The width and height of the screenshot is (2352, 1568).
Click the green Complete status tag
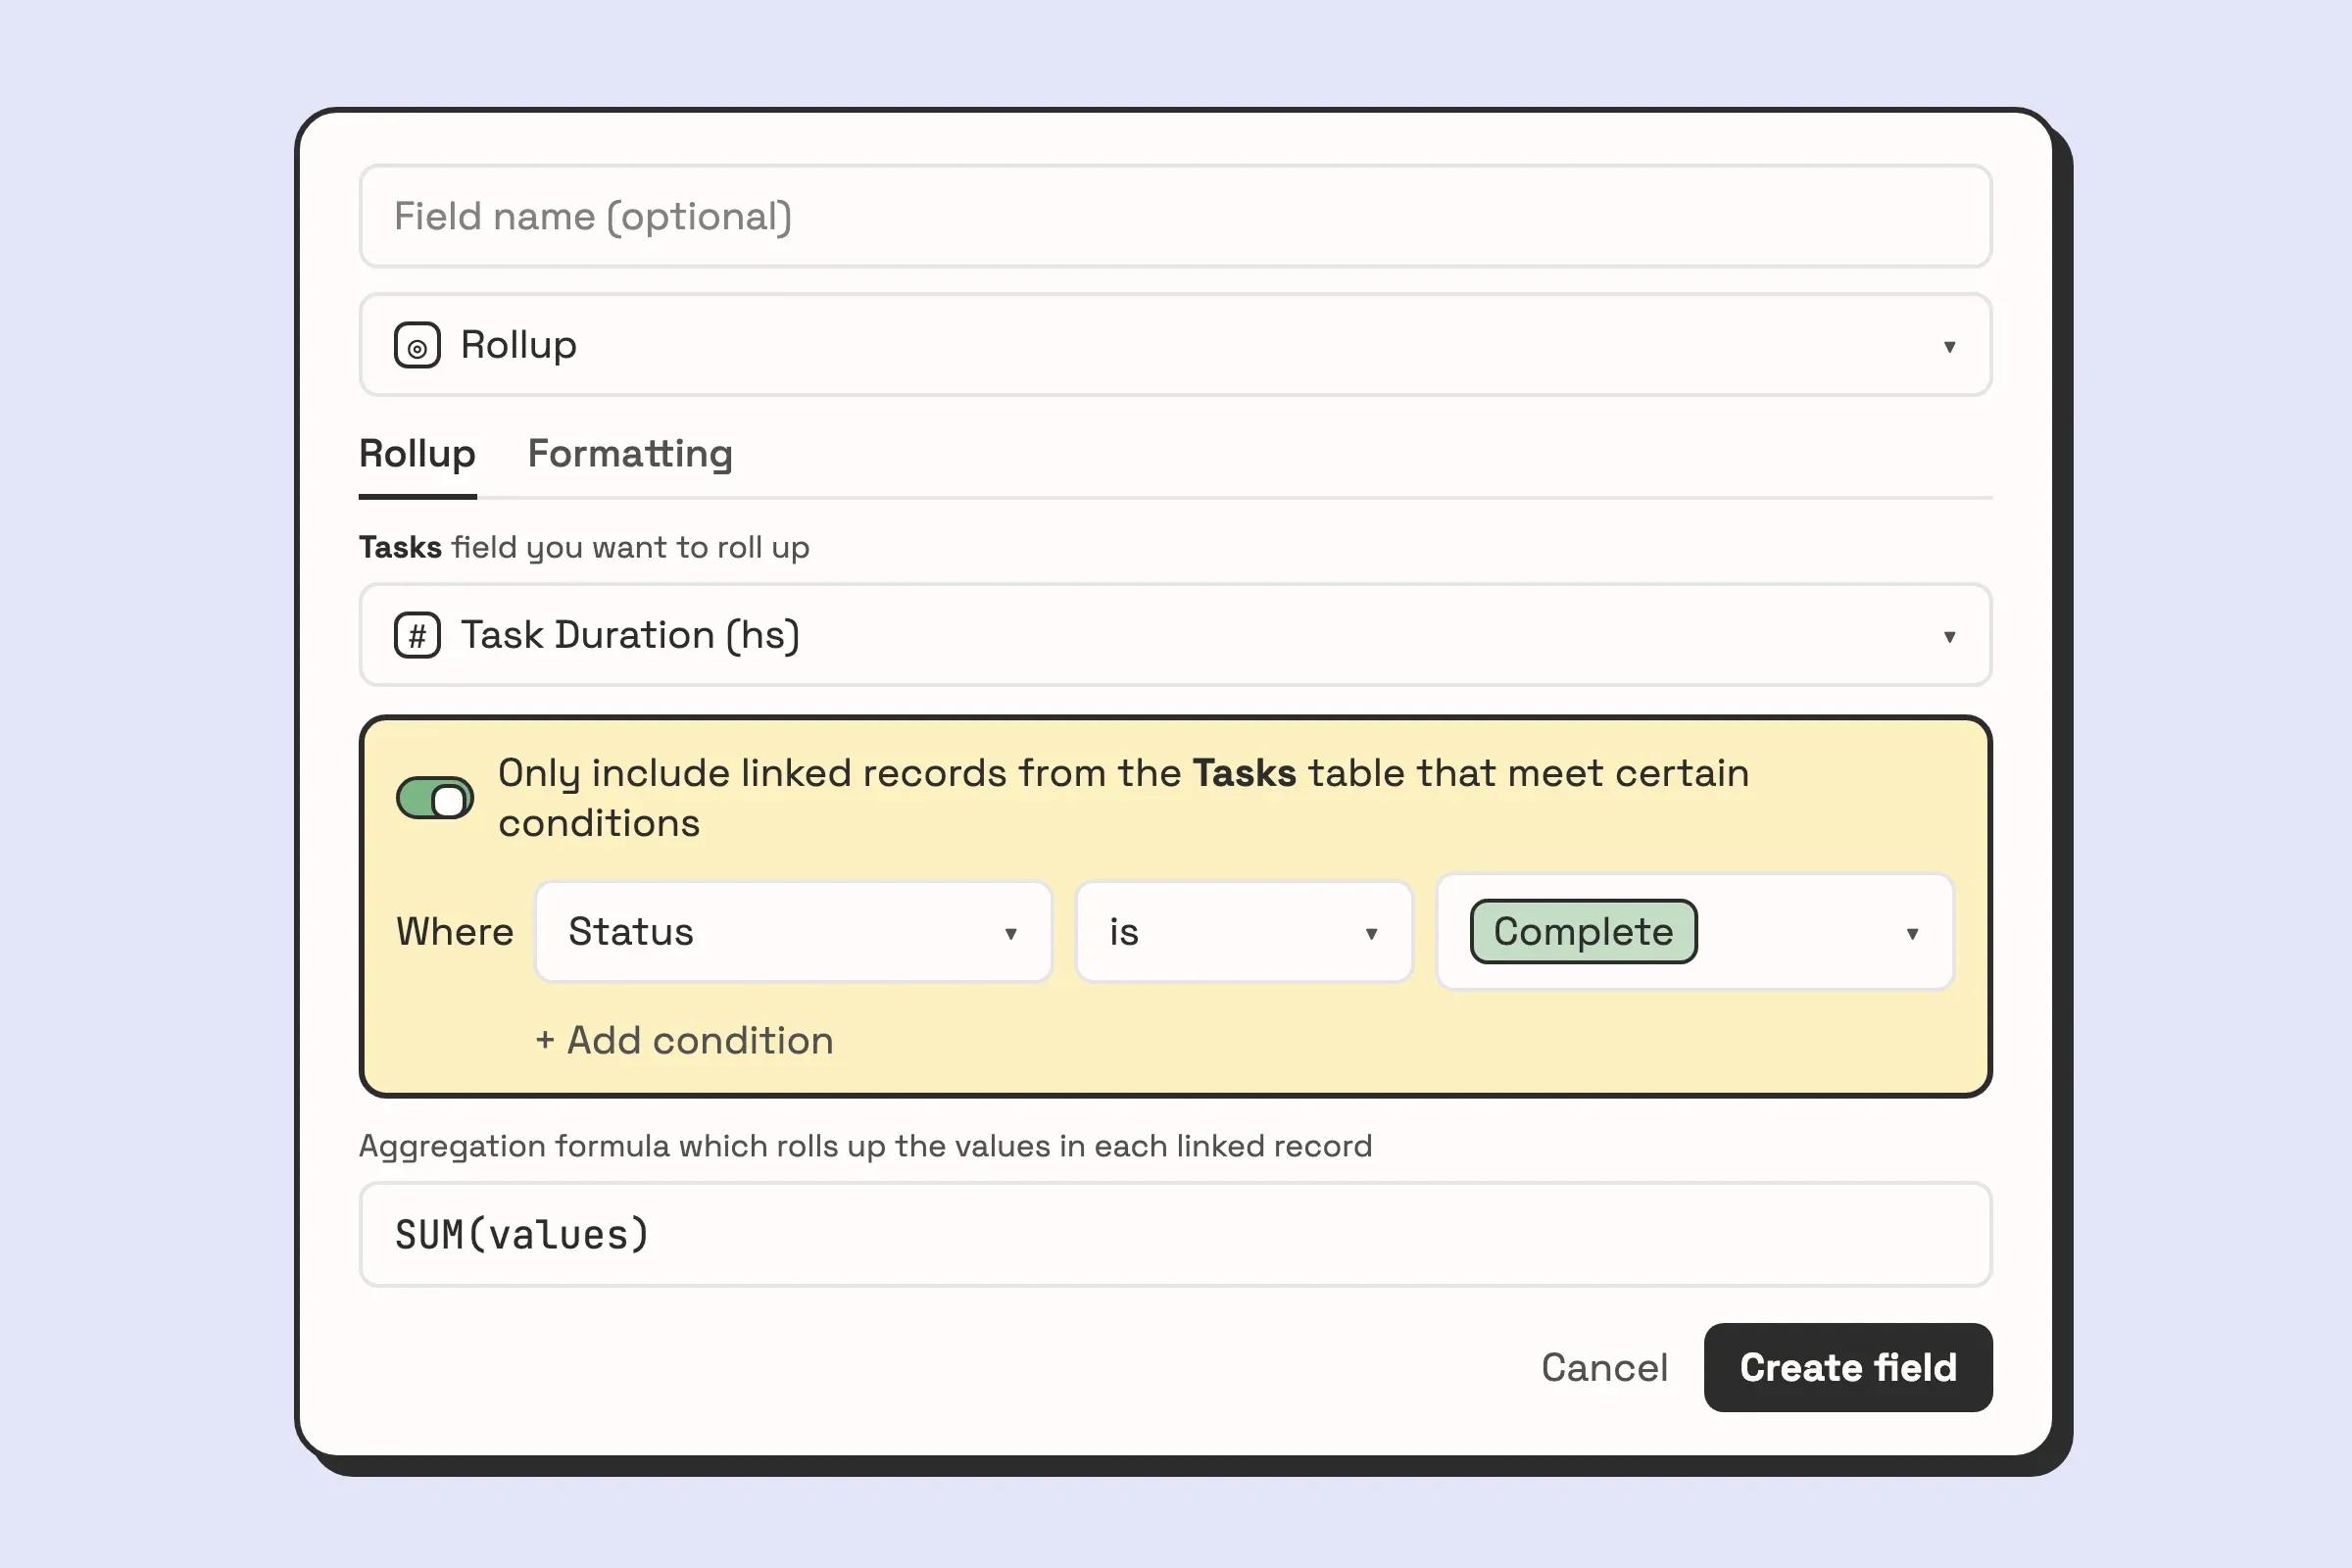click(1583, 932)
